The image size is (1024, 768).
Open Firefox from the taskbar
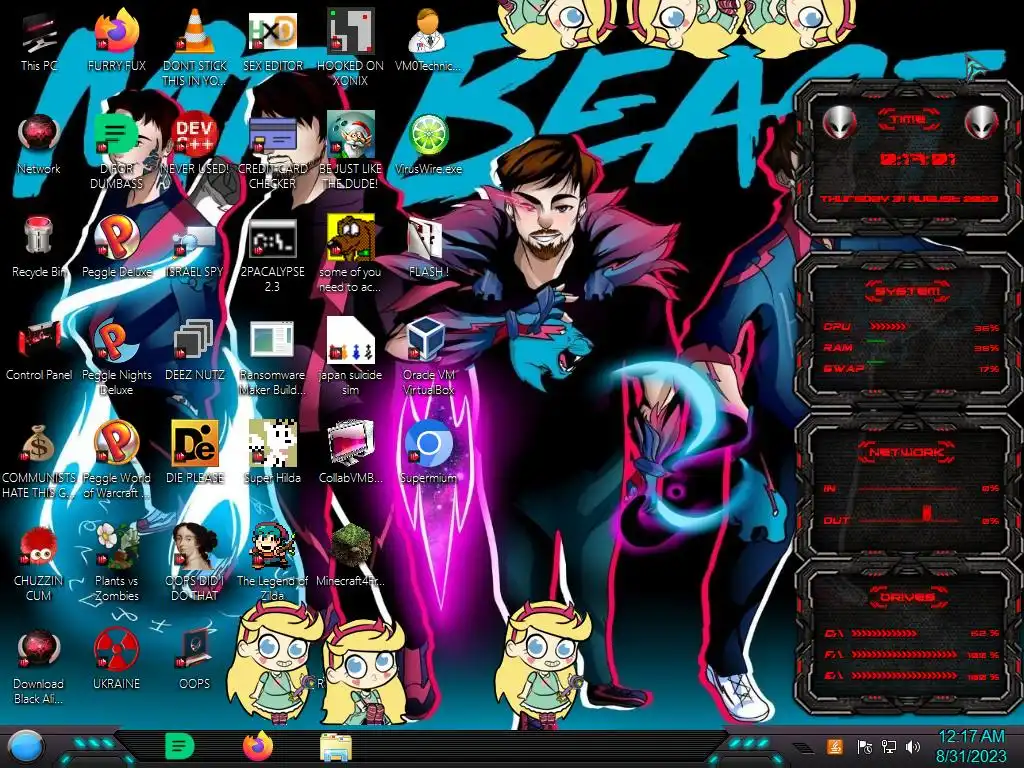click(258, 746)
